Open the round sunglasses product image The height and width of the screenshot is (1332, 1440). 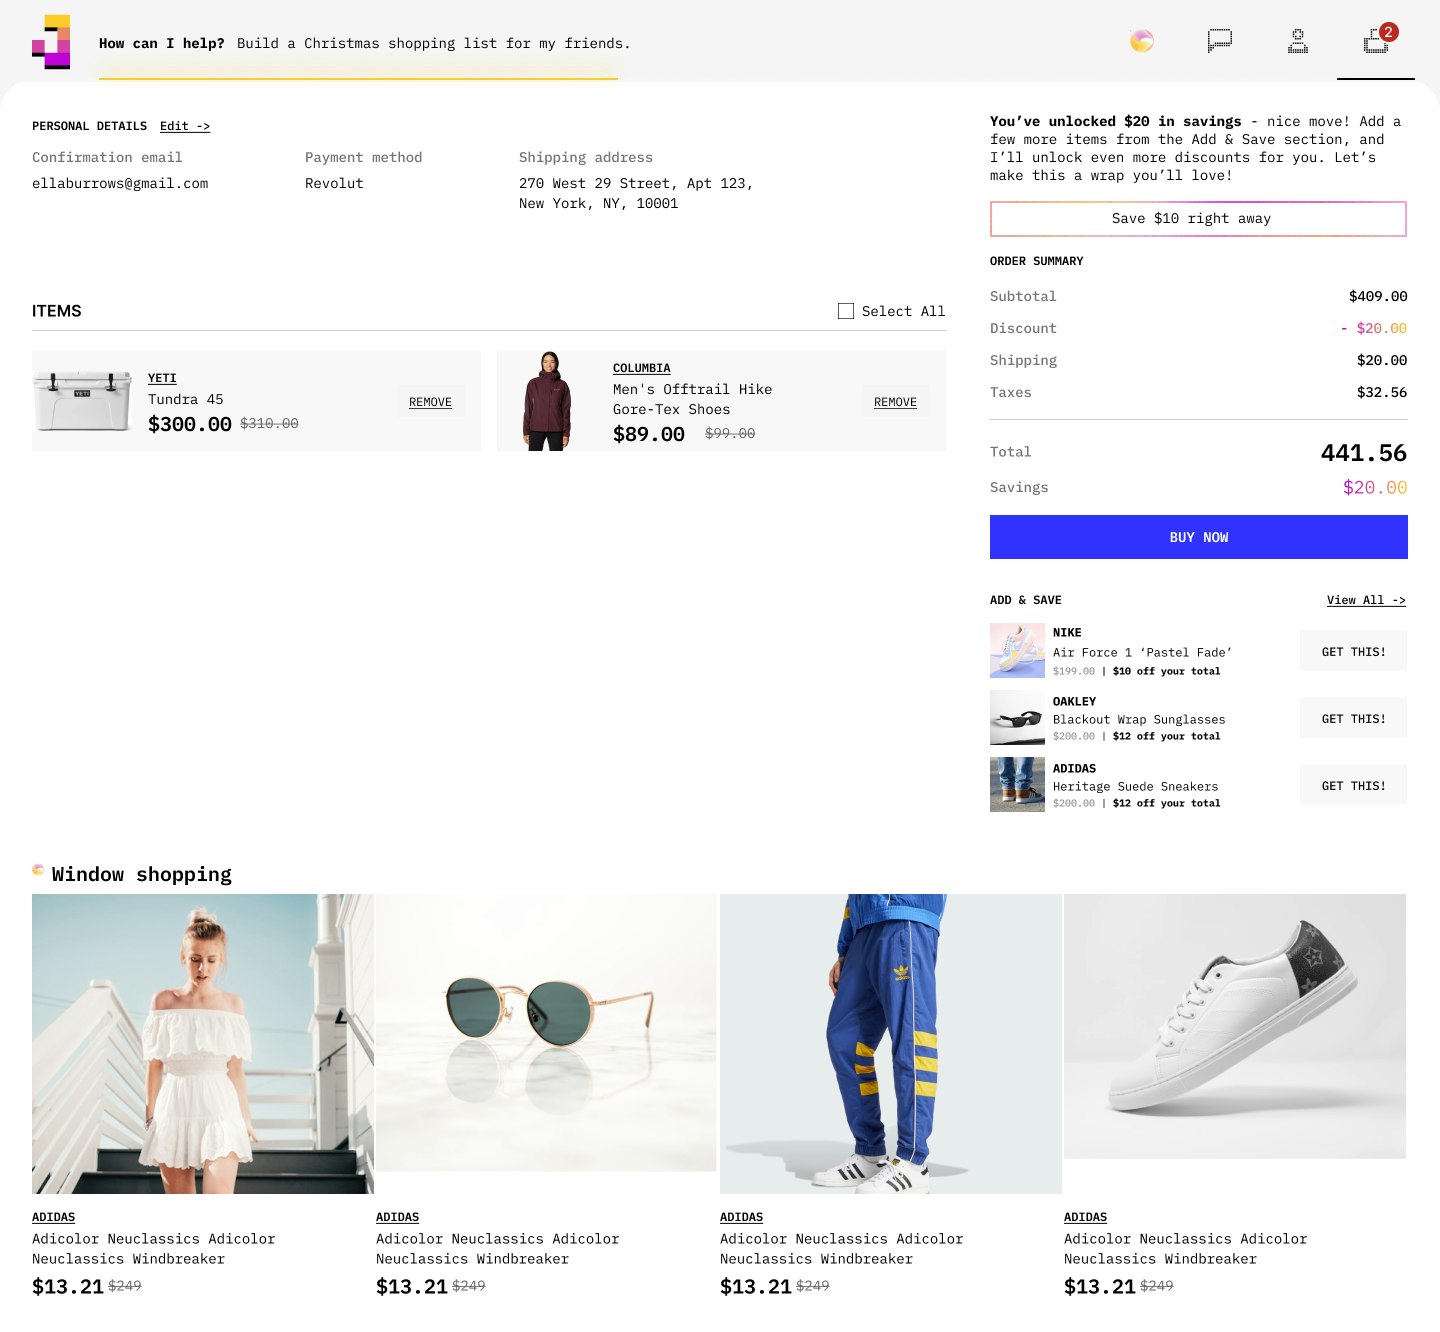pyautogui.click(x=546, y=1032)
